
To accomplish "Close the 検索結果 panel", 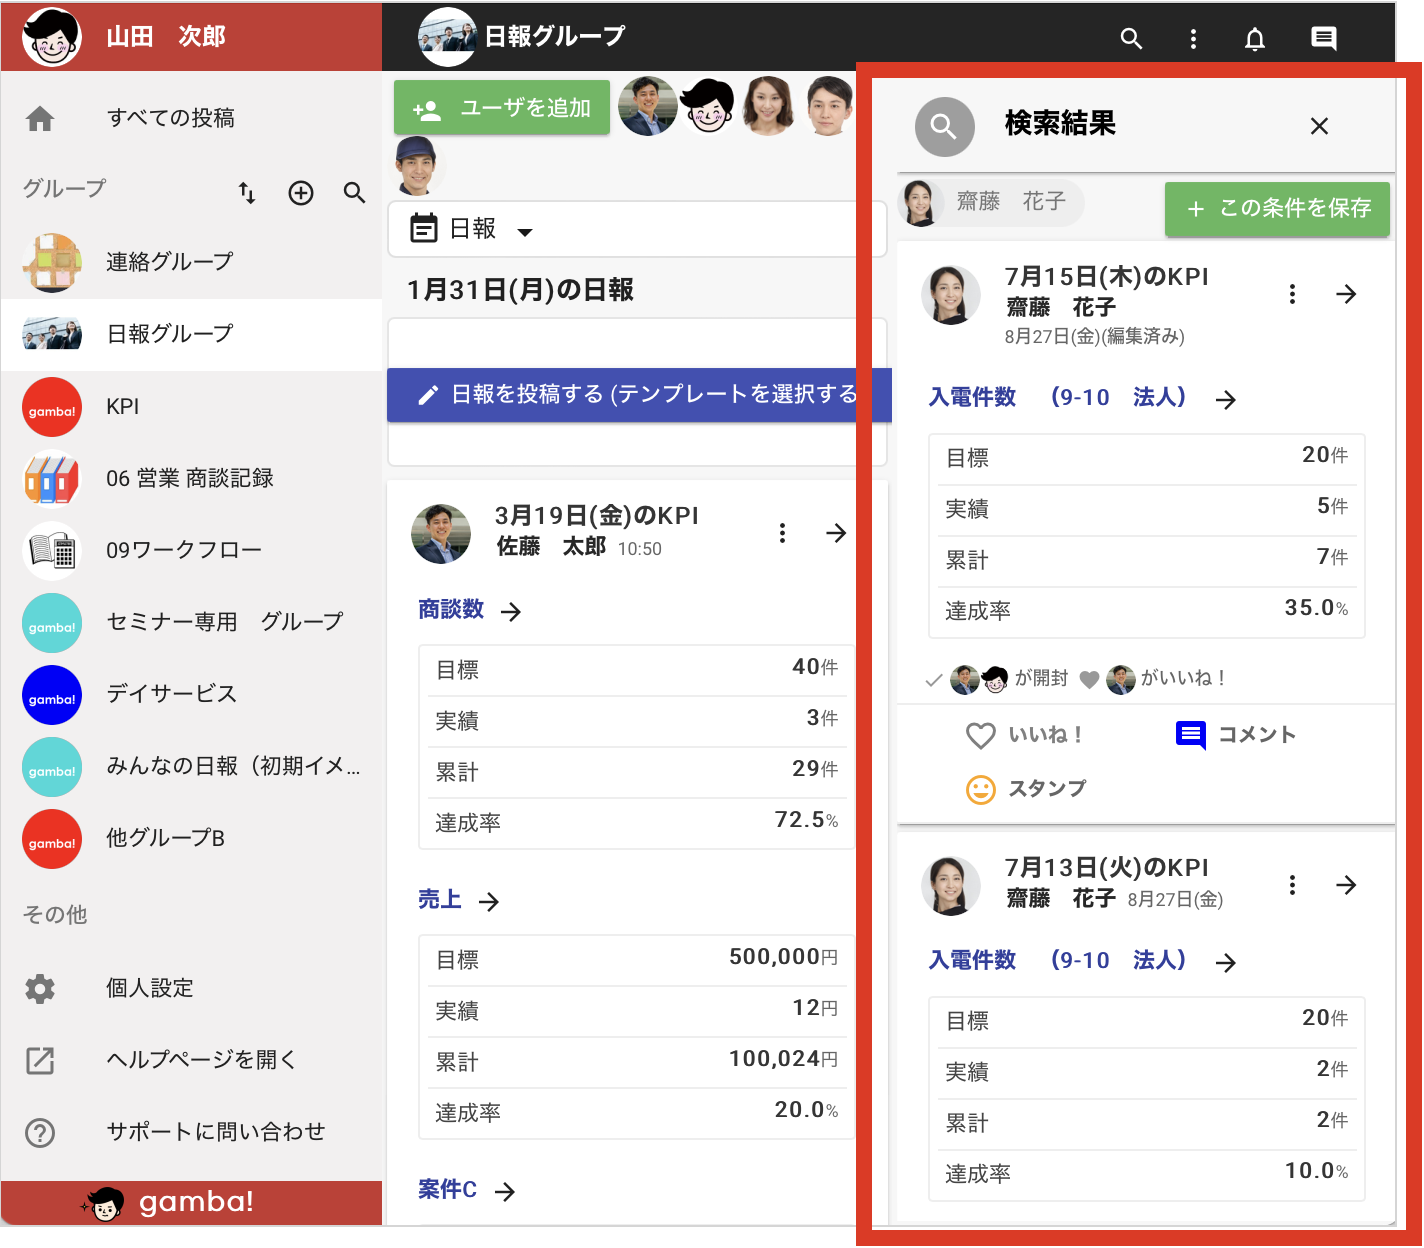I will tap(1319, 126).
